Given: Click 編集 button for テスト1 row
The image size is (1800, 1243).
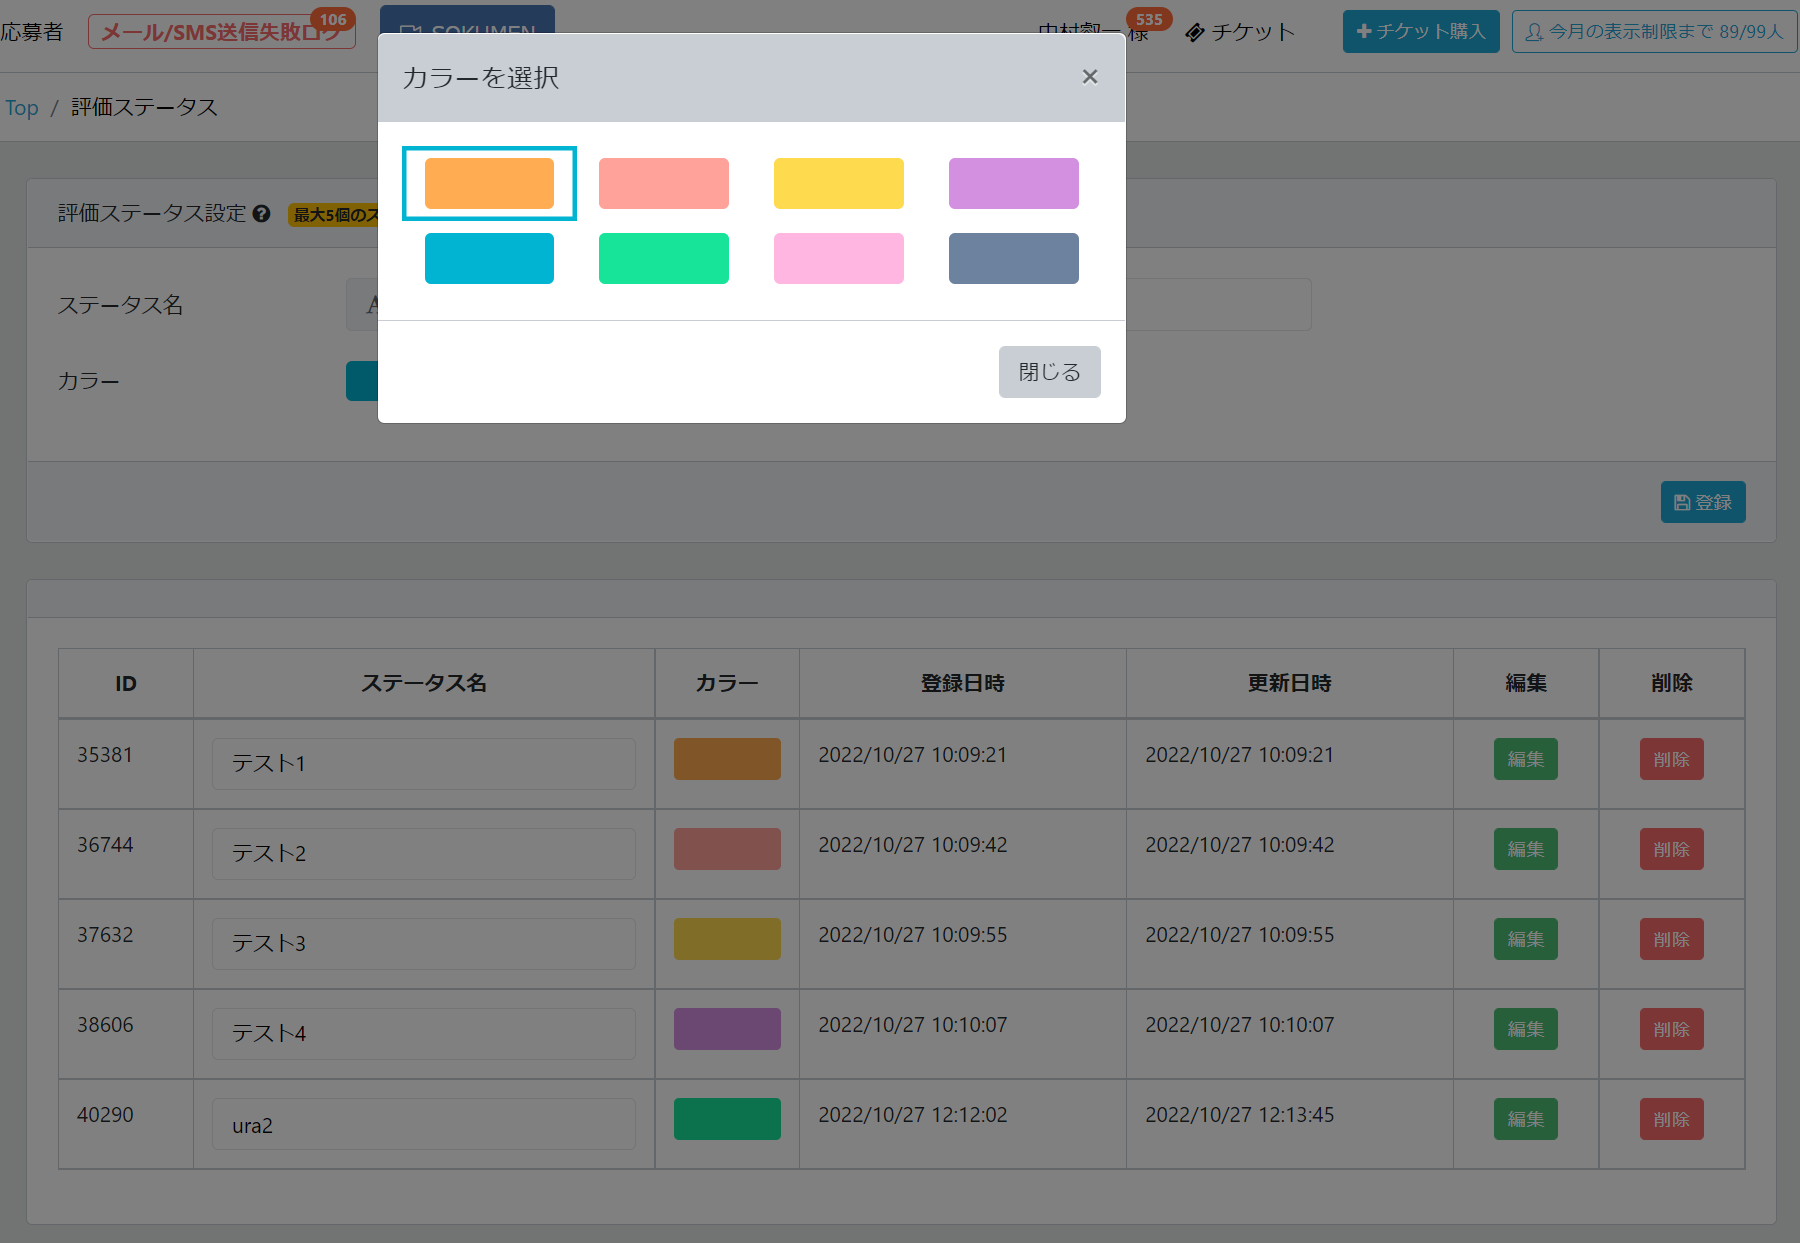Looking at the screenshot, I should pyautogui.click(x=1525, y=759).
